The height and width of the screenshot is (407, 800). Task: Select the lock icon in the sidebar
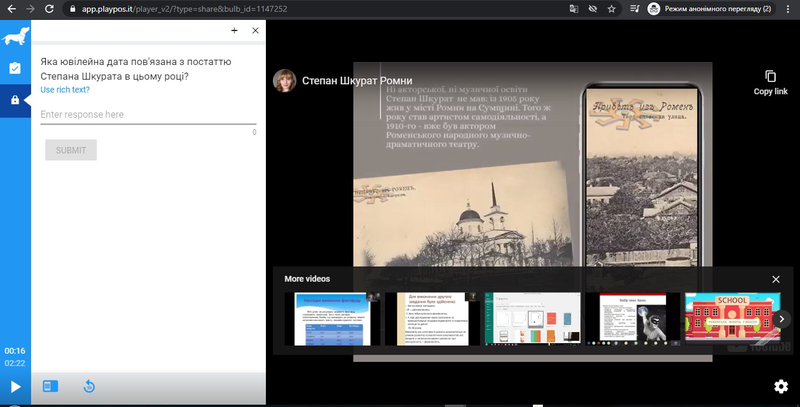click(15, 100)
